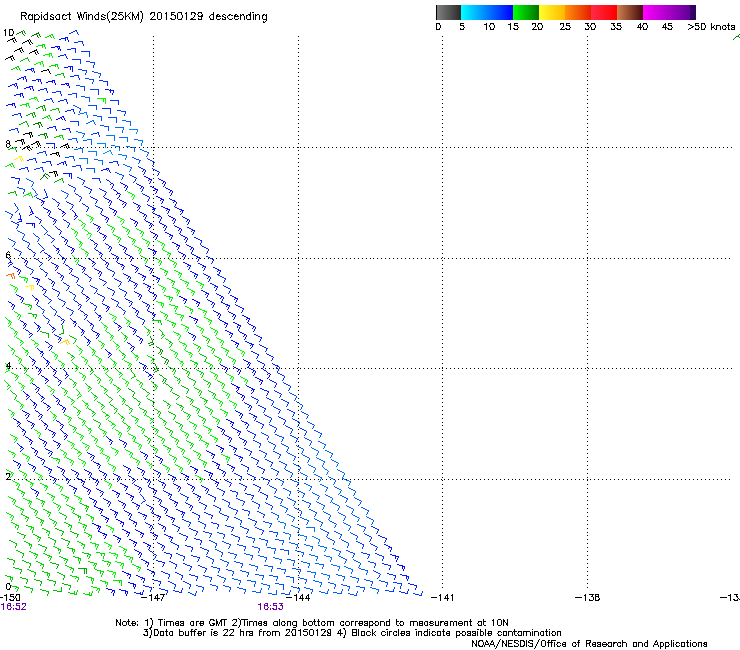Click the yellow 20-25 knots color segment
Image resolution: width=740 pixels, height=650 pixels.
(x=552, y=12)
